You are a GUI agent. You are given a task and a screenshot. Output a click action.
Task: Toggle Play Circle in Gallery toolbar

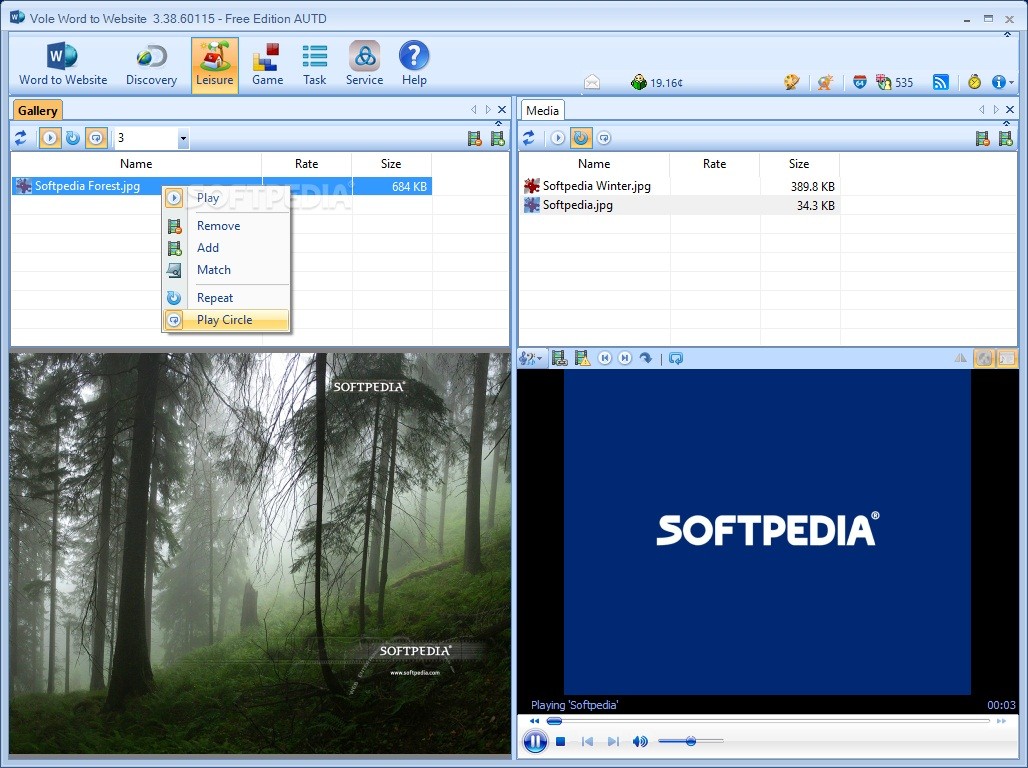point(96,138)
